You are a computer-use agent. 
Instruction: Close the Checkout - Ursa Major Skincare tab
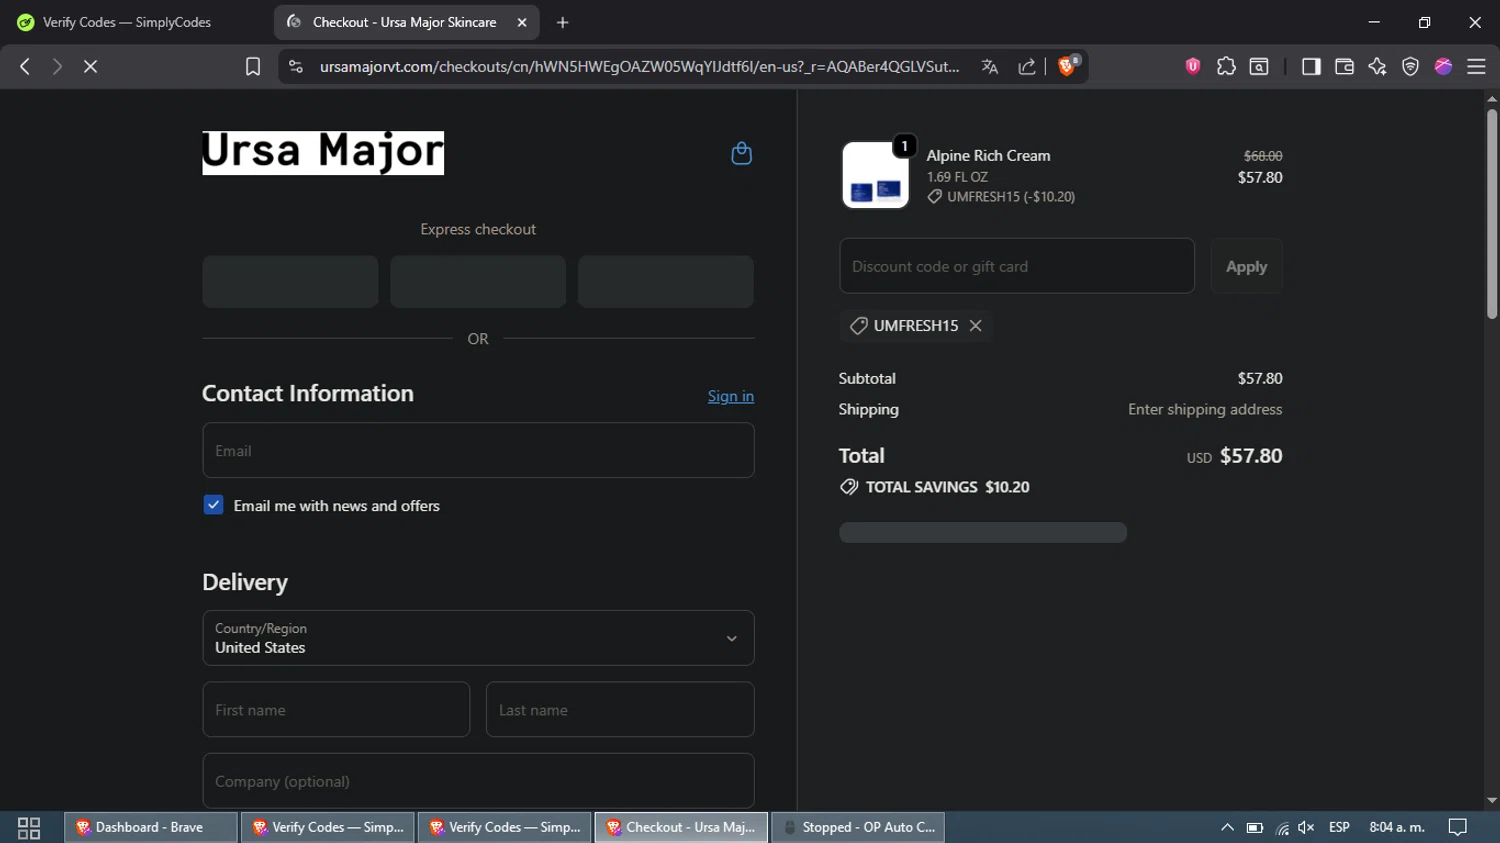(522, 22)
